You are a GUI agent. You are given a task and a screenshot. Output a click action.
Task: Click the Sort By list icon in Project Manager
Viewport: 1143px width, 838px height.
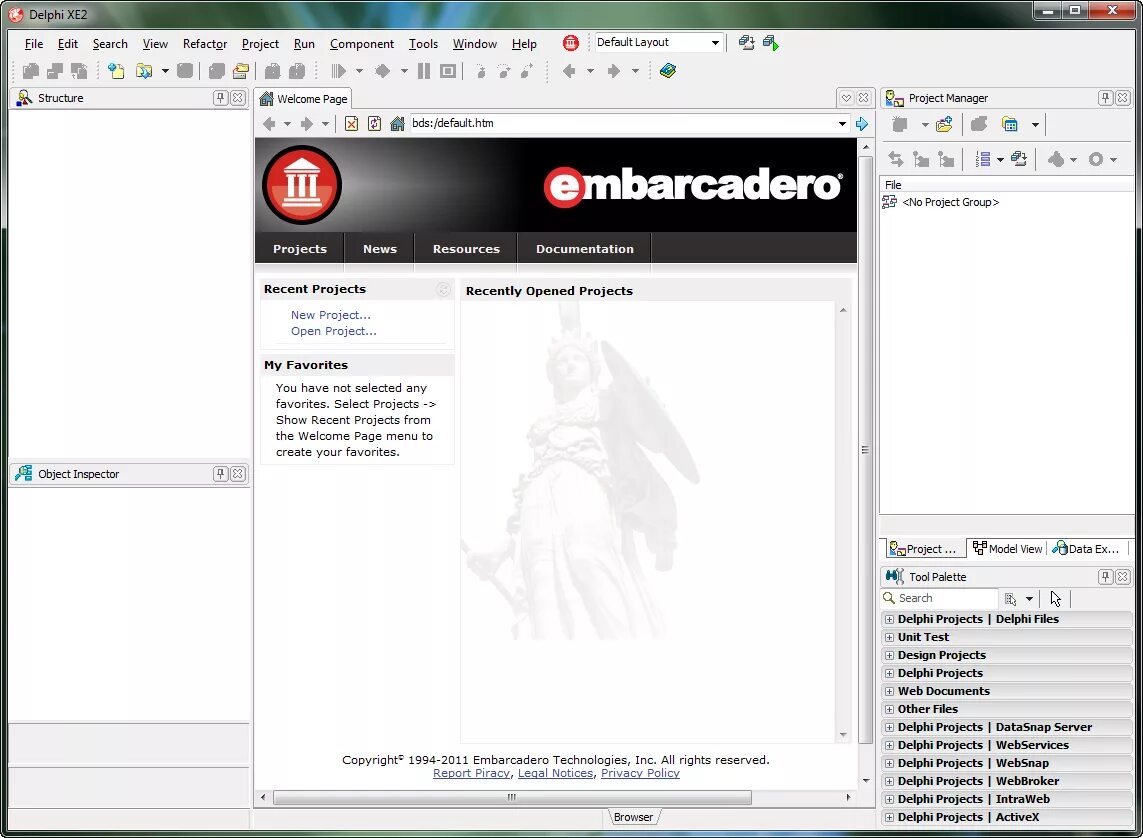click(983, 159)
